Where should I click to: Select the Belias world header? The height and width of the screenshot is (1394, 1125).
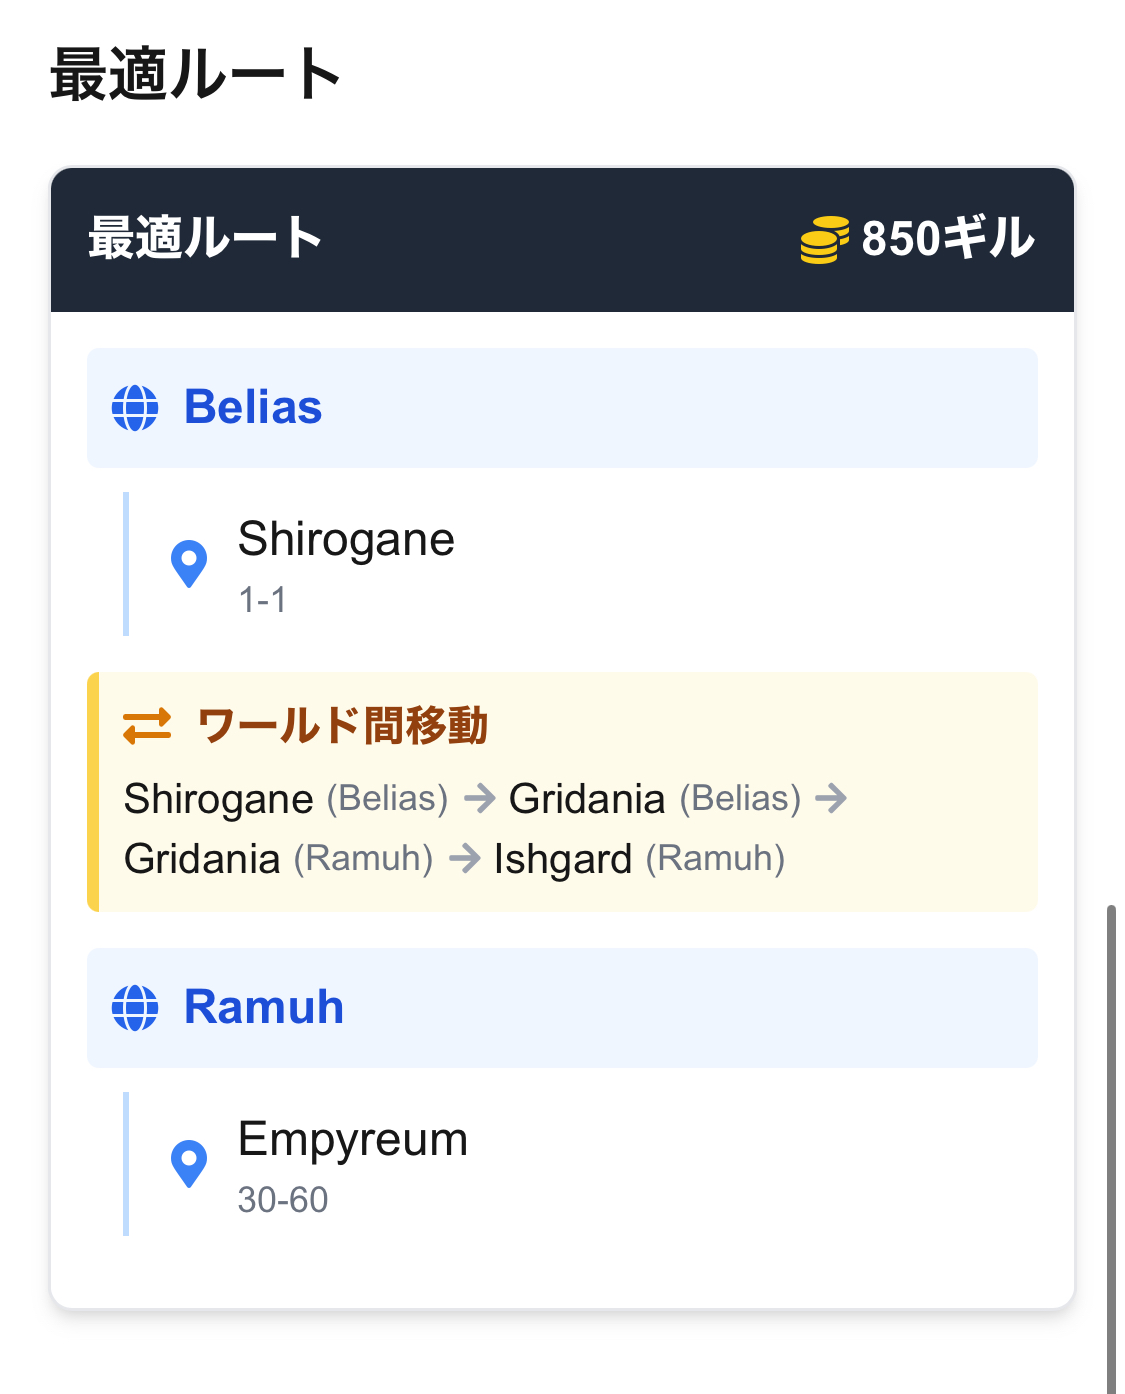point(562,408)
